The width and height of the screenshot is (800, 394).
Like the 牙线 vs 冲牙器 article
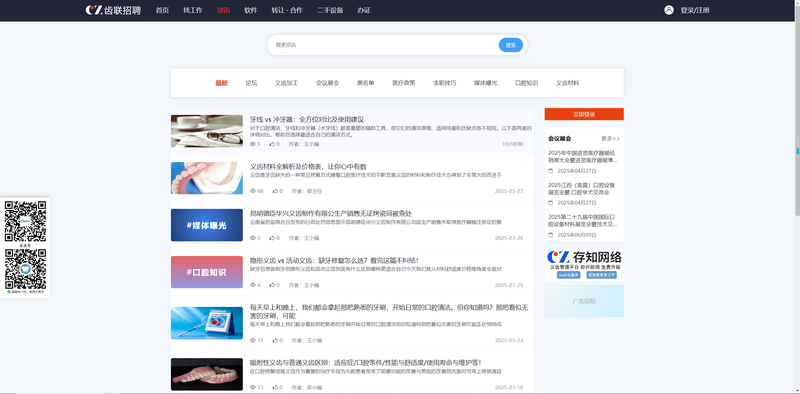[x=272, y=144]
